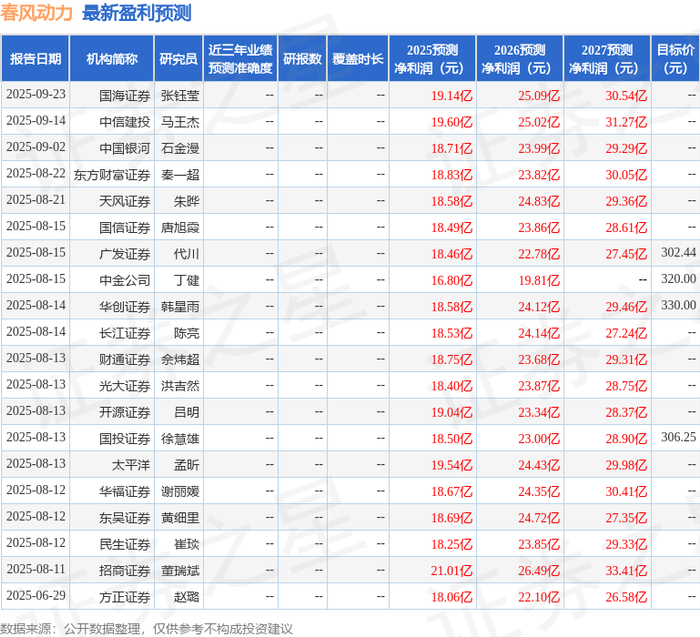Viewport: 700px width, 637px height.
Task: Select the 30.54亿 profit value
Action: [626, 96]
